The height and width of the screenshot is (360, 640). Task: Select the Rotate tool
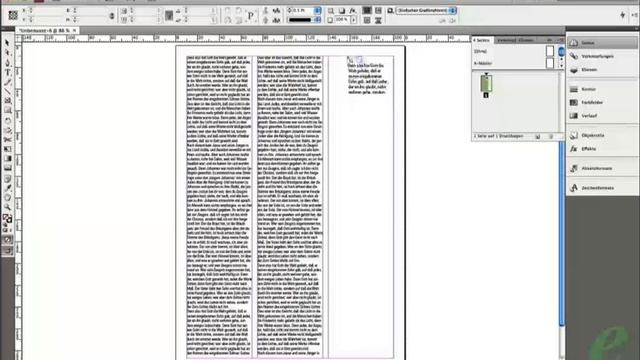pyautogui.click(x=7, y=121)
